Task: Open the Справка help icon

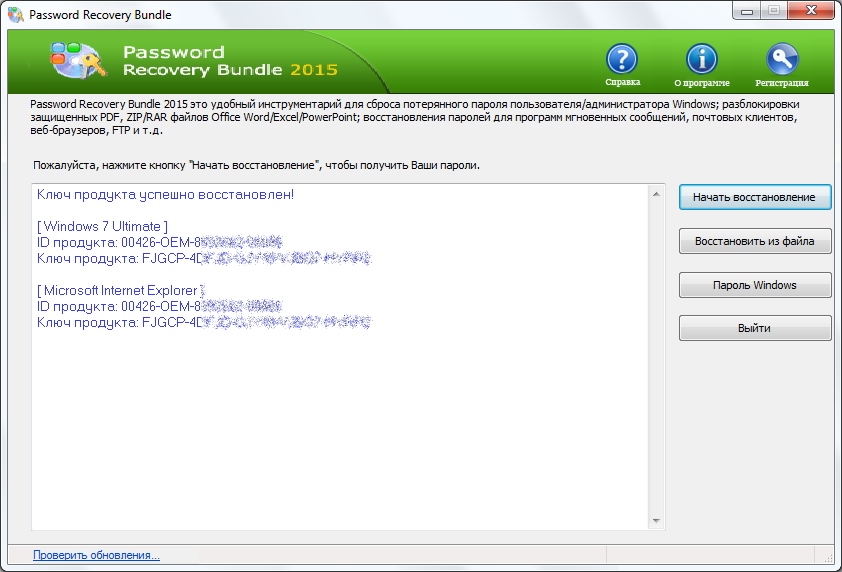Action: point(622,59)
